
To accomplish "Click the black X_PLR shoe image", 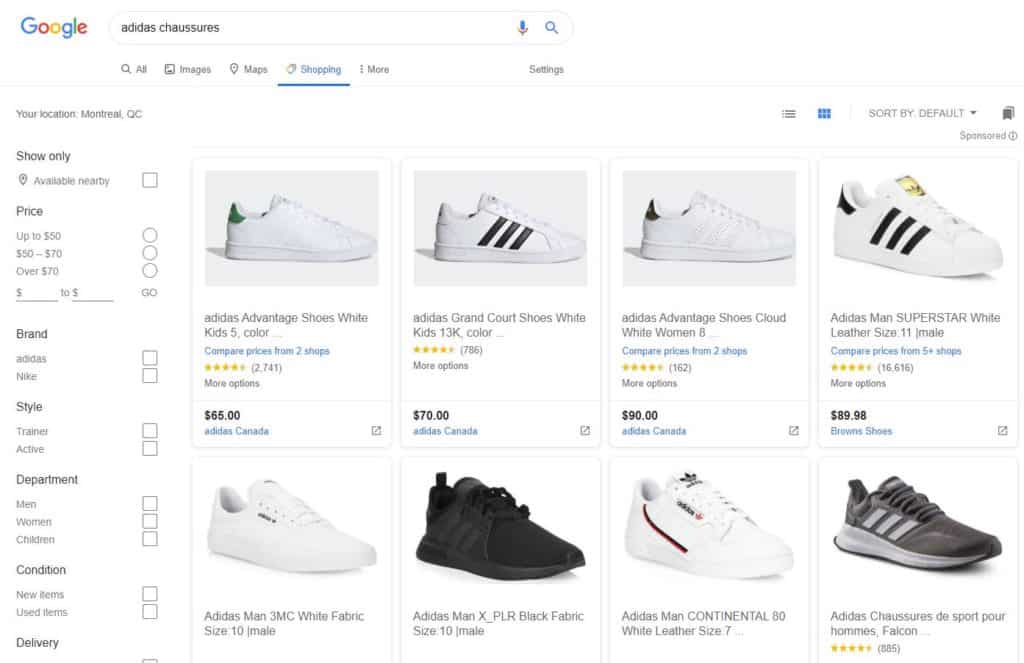I will pos(500,526).
